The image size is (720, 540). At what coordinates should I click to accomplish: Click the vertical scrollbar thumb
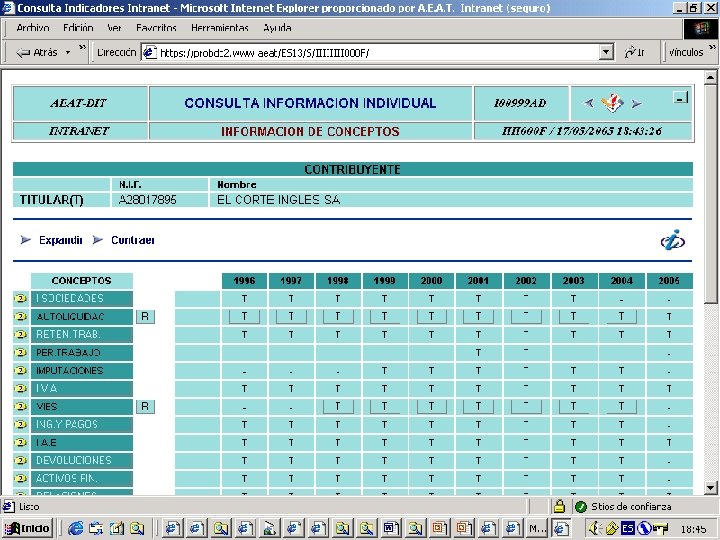[x=710, y=193]
